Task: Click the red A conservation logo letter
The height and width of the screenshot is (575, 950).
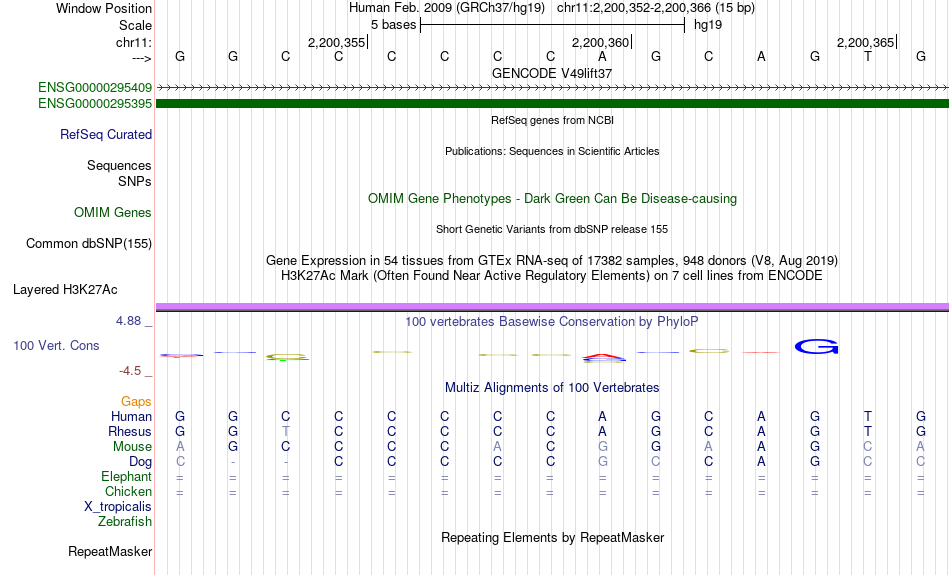Action: click(x=603, y=356)
